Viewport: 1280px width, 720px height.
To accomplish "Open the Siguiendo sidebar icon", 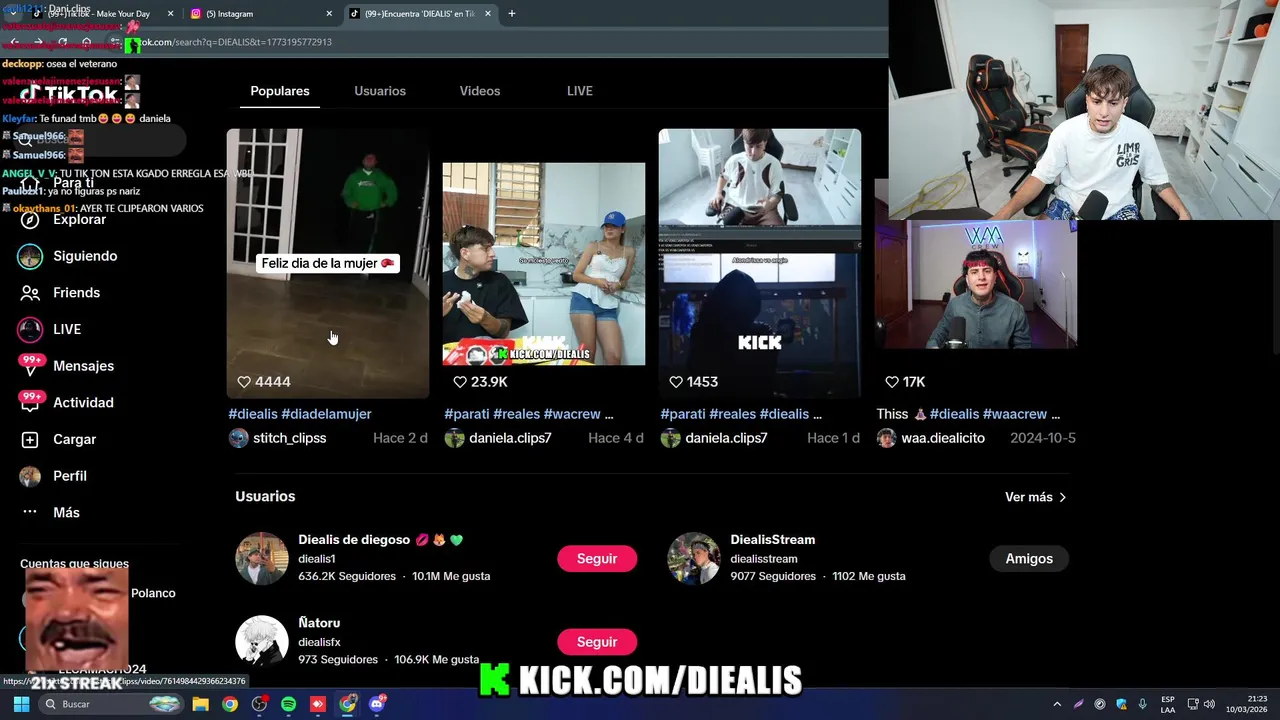I will (30, 256).
